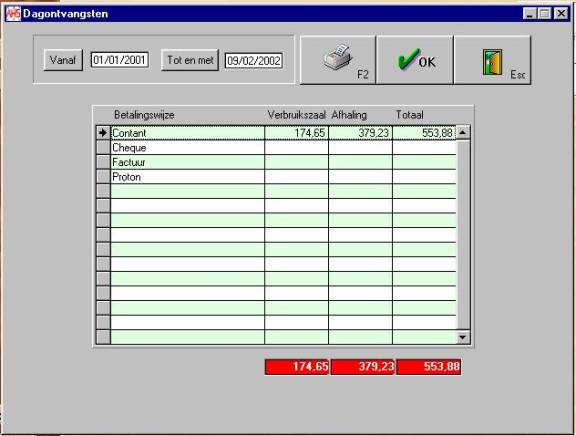Minimize the Dagontvangsten window
This screenshot has width=576, height=436.
tap(529, 14)
